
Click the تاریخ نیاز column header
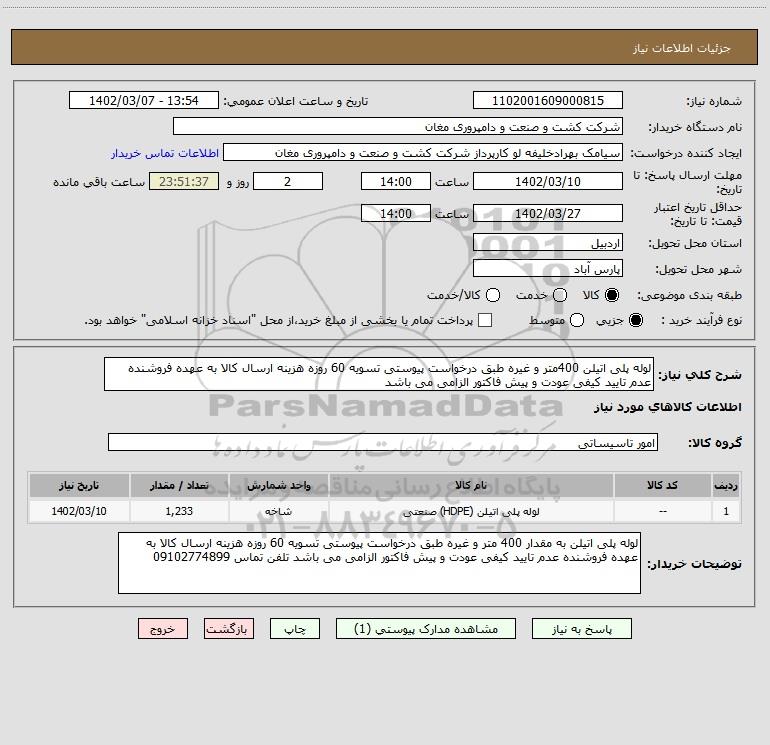point(79,485)
